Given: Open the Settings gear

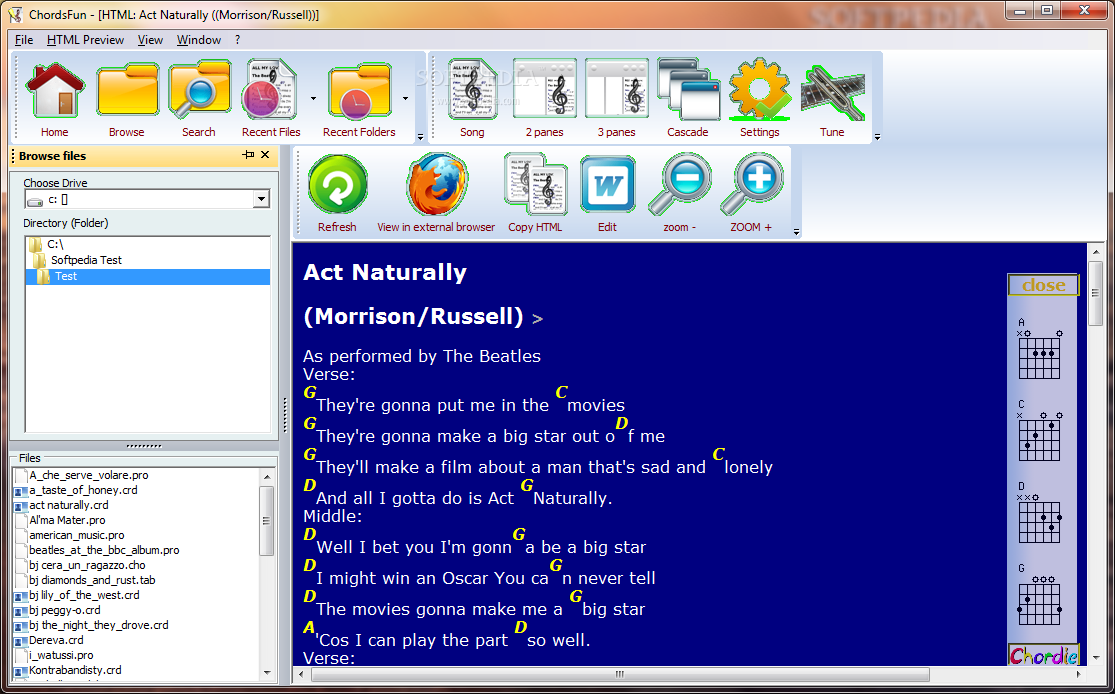Looking at the screenshot, I should click(759, 90).
